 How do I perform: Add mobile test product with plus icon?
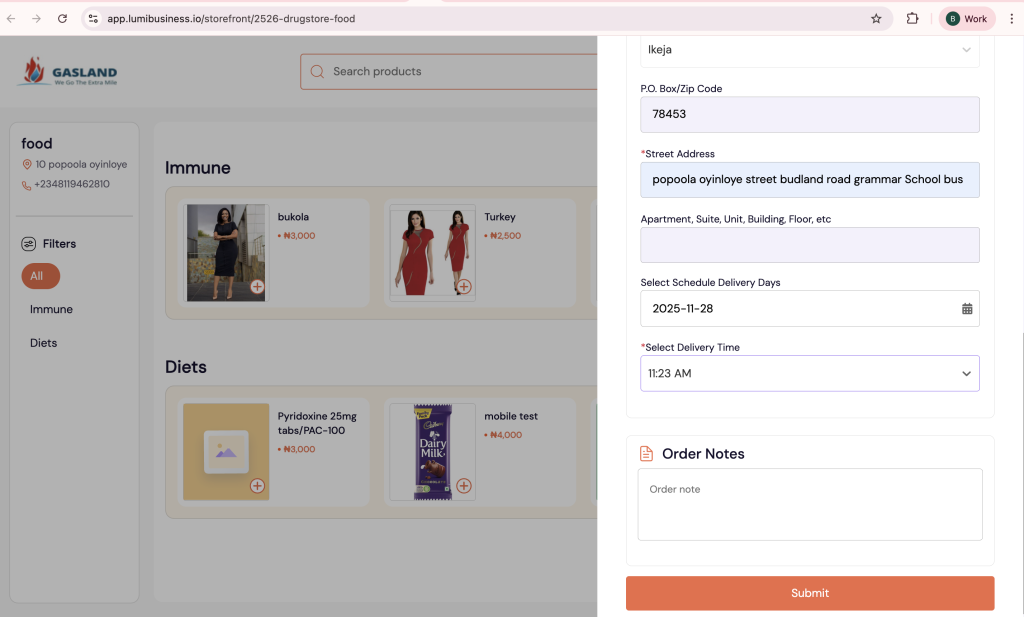pyautogui.click(x=463, y=486)
